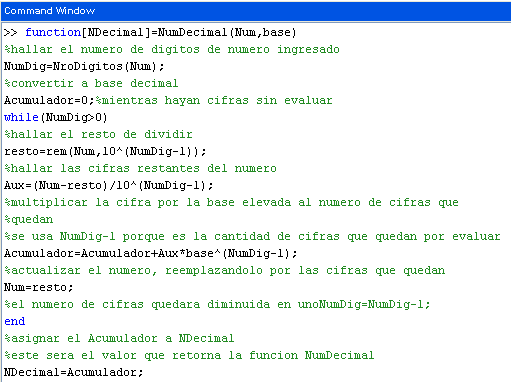Click the comment '%quedan'
The width and height of the screenshot is (511, 382).
click(29, 219)
